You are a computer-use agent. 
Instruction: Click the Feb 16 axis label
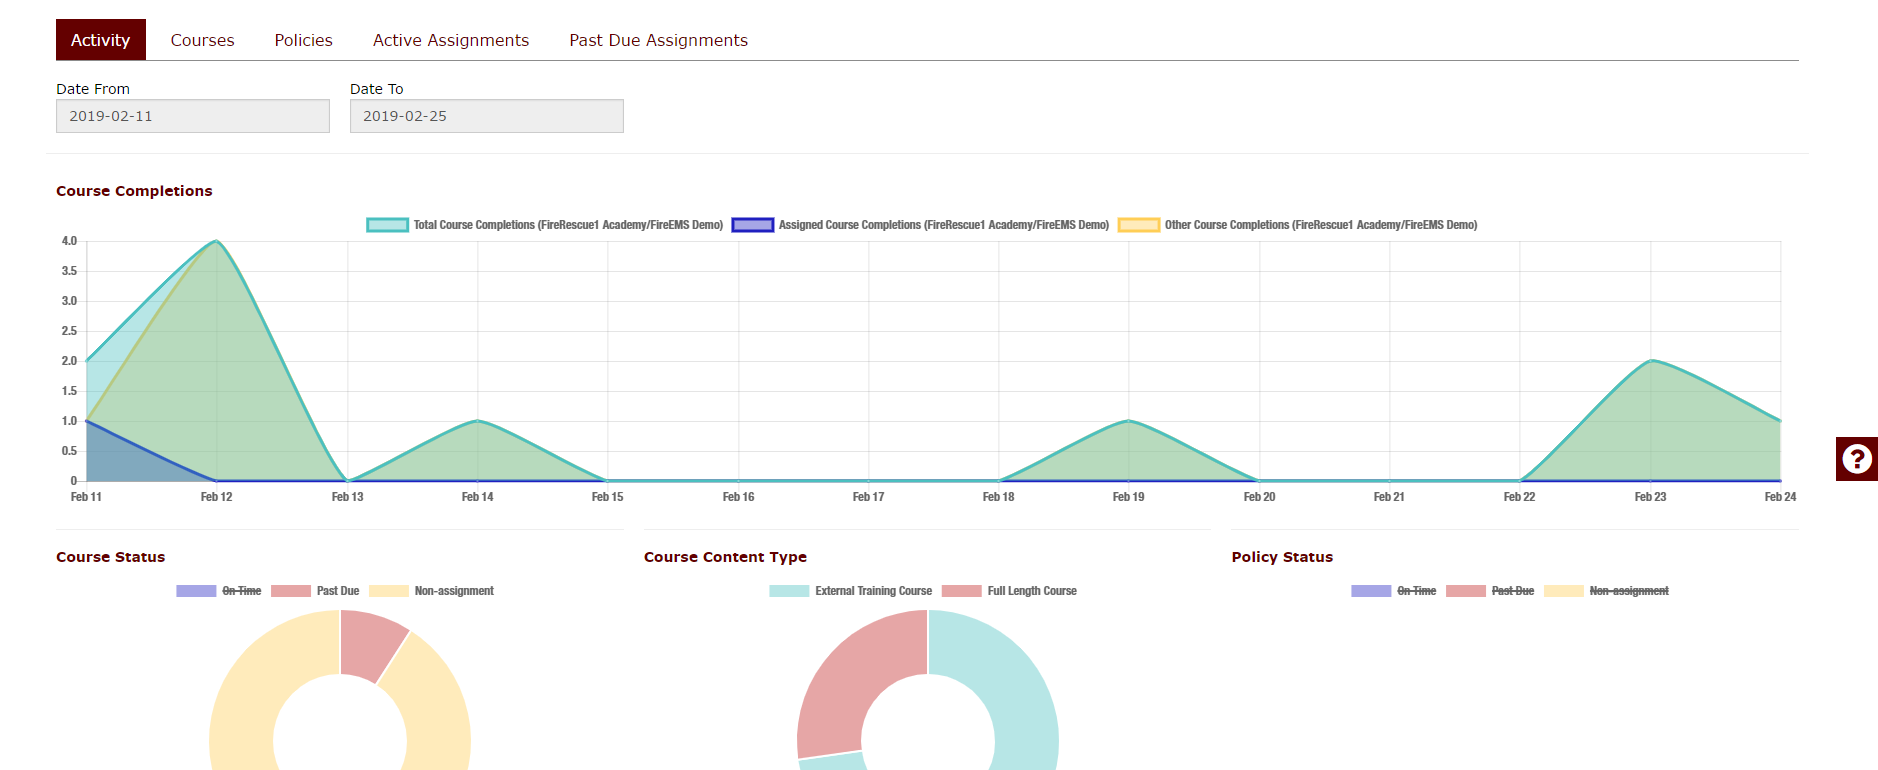coord(739,497)
